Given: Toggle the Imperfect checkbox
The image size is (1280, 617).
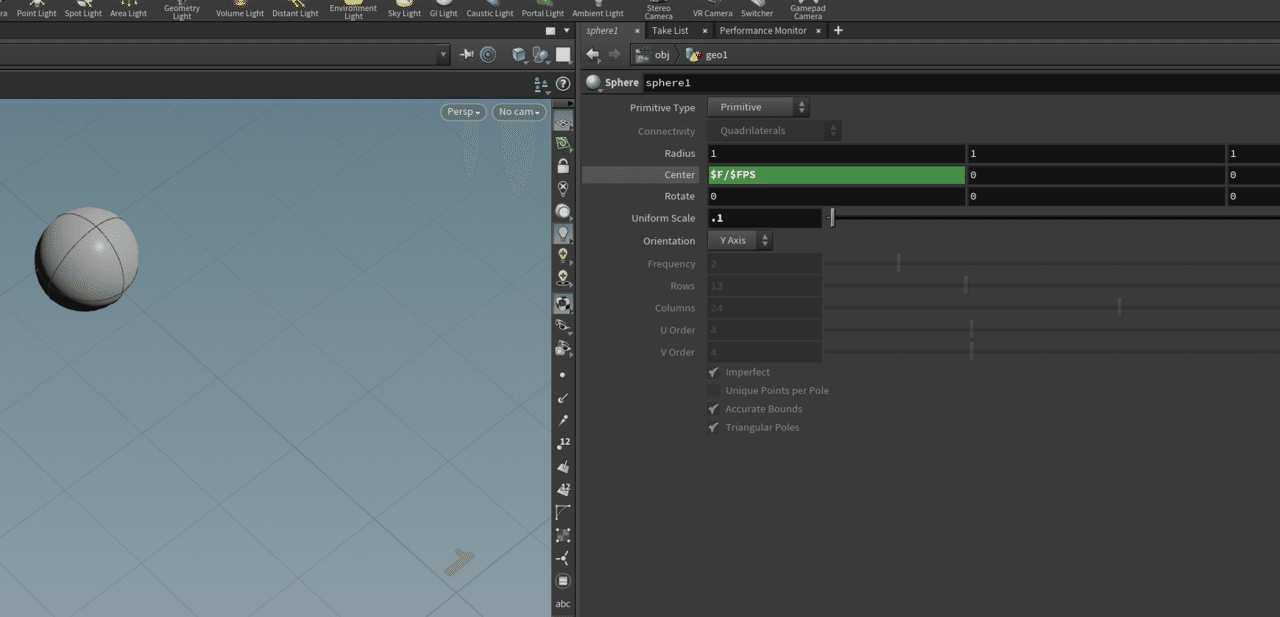Looking at the screenshot, I should (714, 372).
